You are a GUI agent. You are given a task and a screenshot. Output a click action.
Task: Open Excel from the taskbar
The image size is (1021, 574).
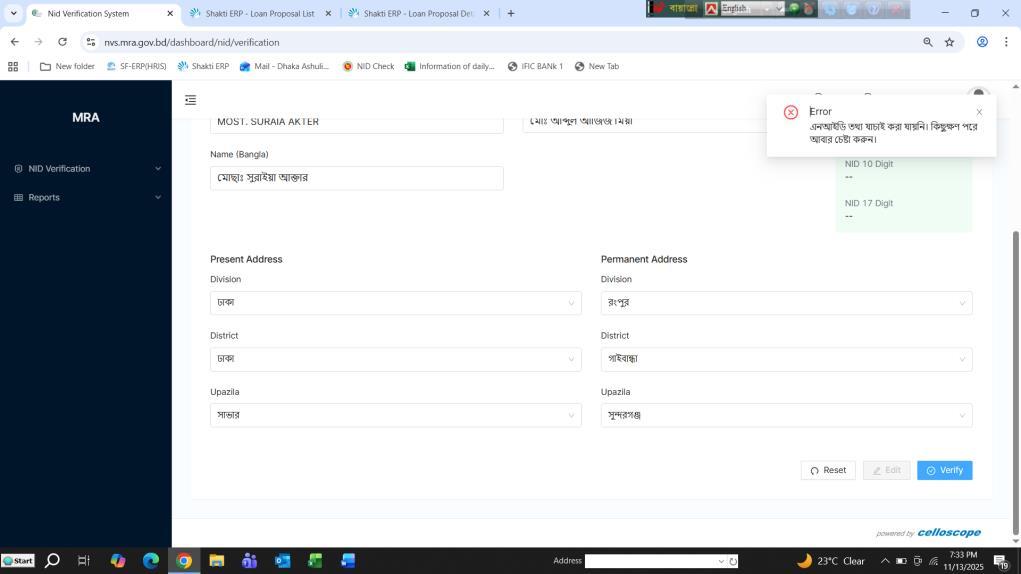coord(315,561)
